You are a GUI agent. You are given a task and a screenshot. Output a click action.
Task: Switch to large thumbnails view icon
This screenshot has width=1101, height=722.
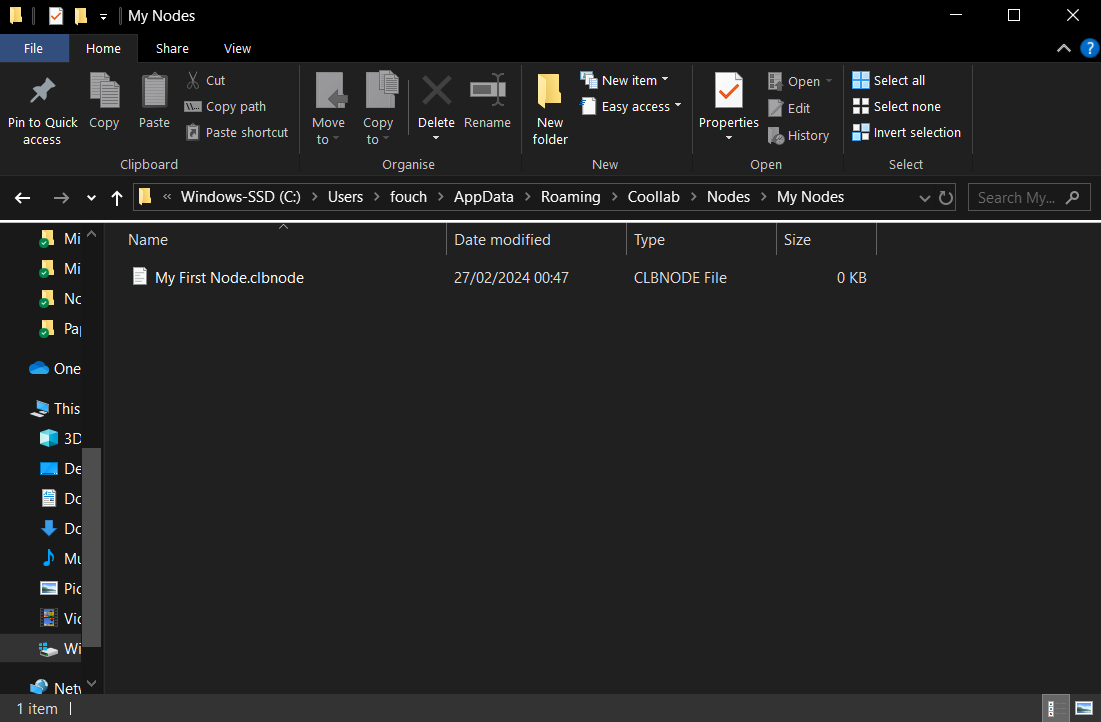point(1084,709)
